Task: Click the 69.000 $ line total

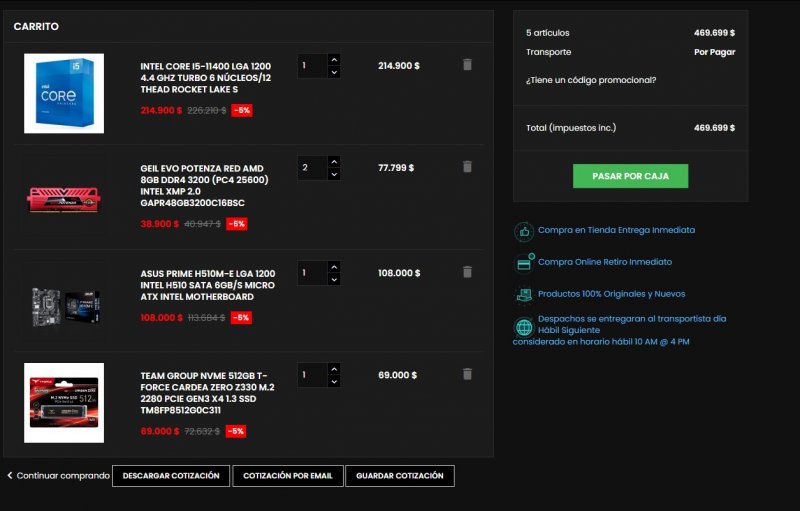Action: click(x=397, y=375)
